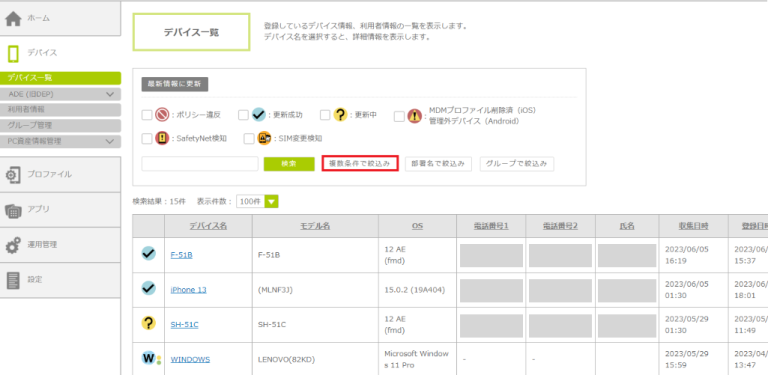
Task: Click the SafetyNet detection red icon
Action: coord(162,139)
